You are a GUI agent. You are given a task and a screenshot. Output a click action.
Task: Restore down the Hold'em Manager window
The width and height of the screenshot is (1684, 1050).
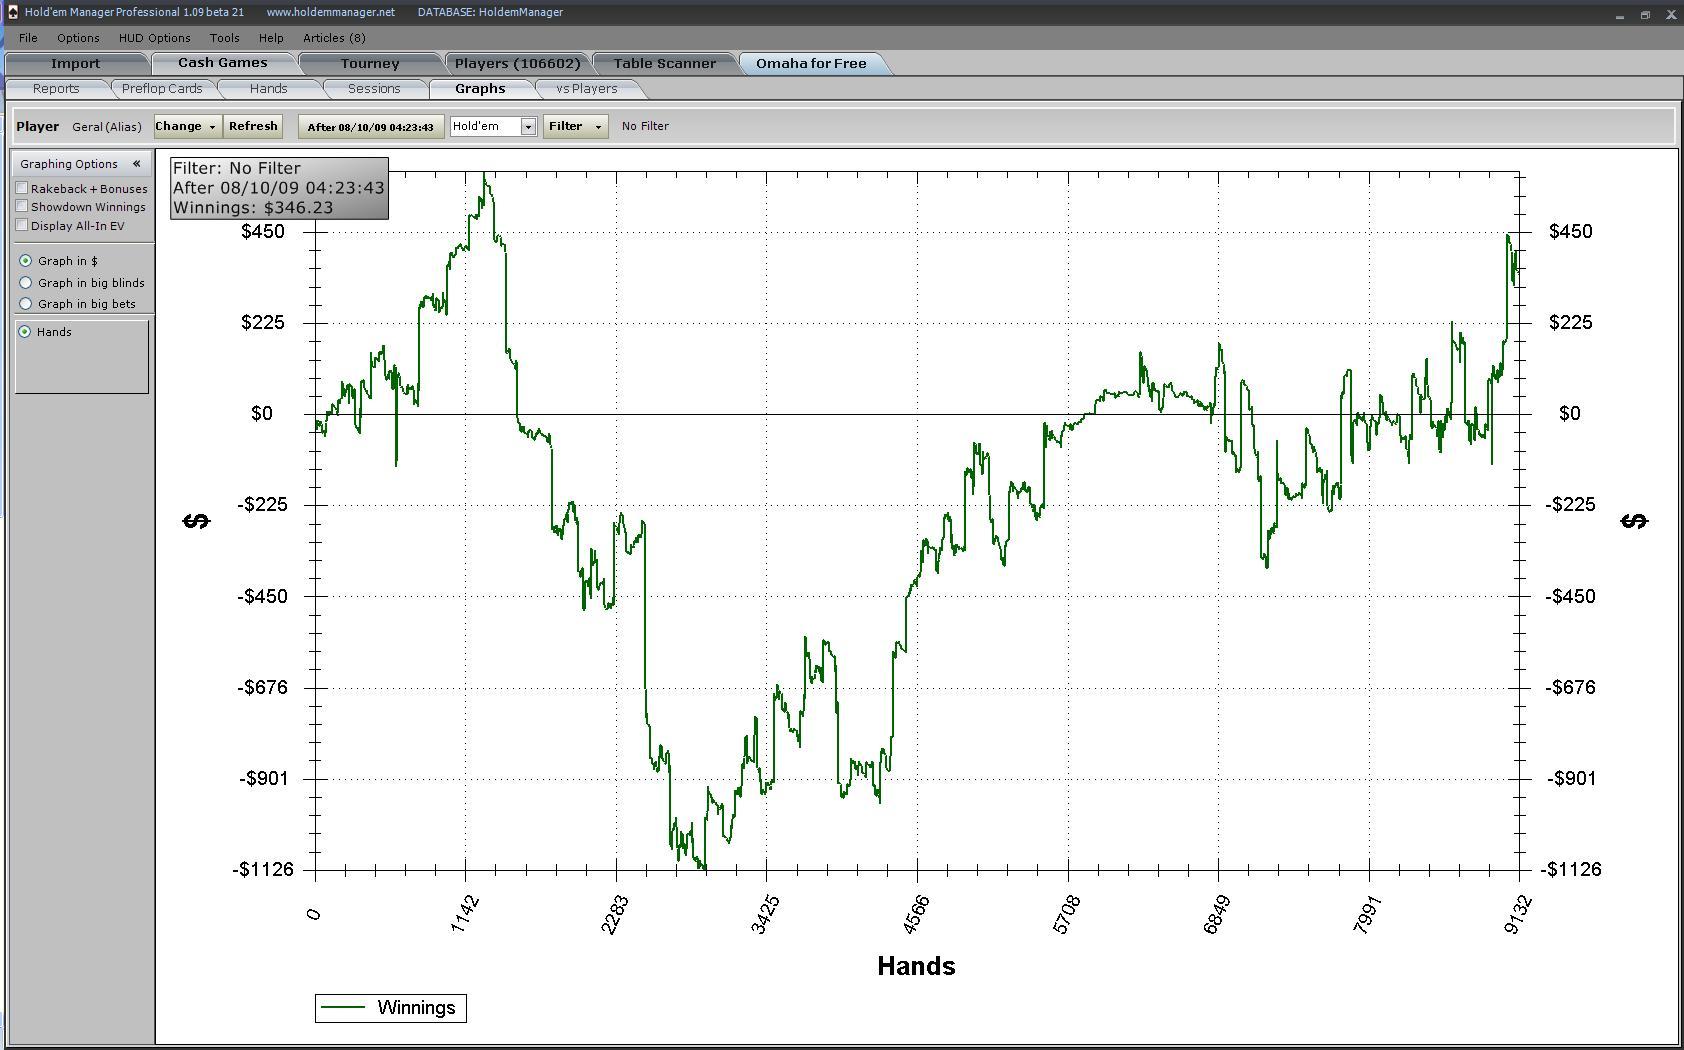pos(1645,15)
